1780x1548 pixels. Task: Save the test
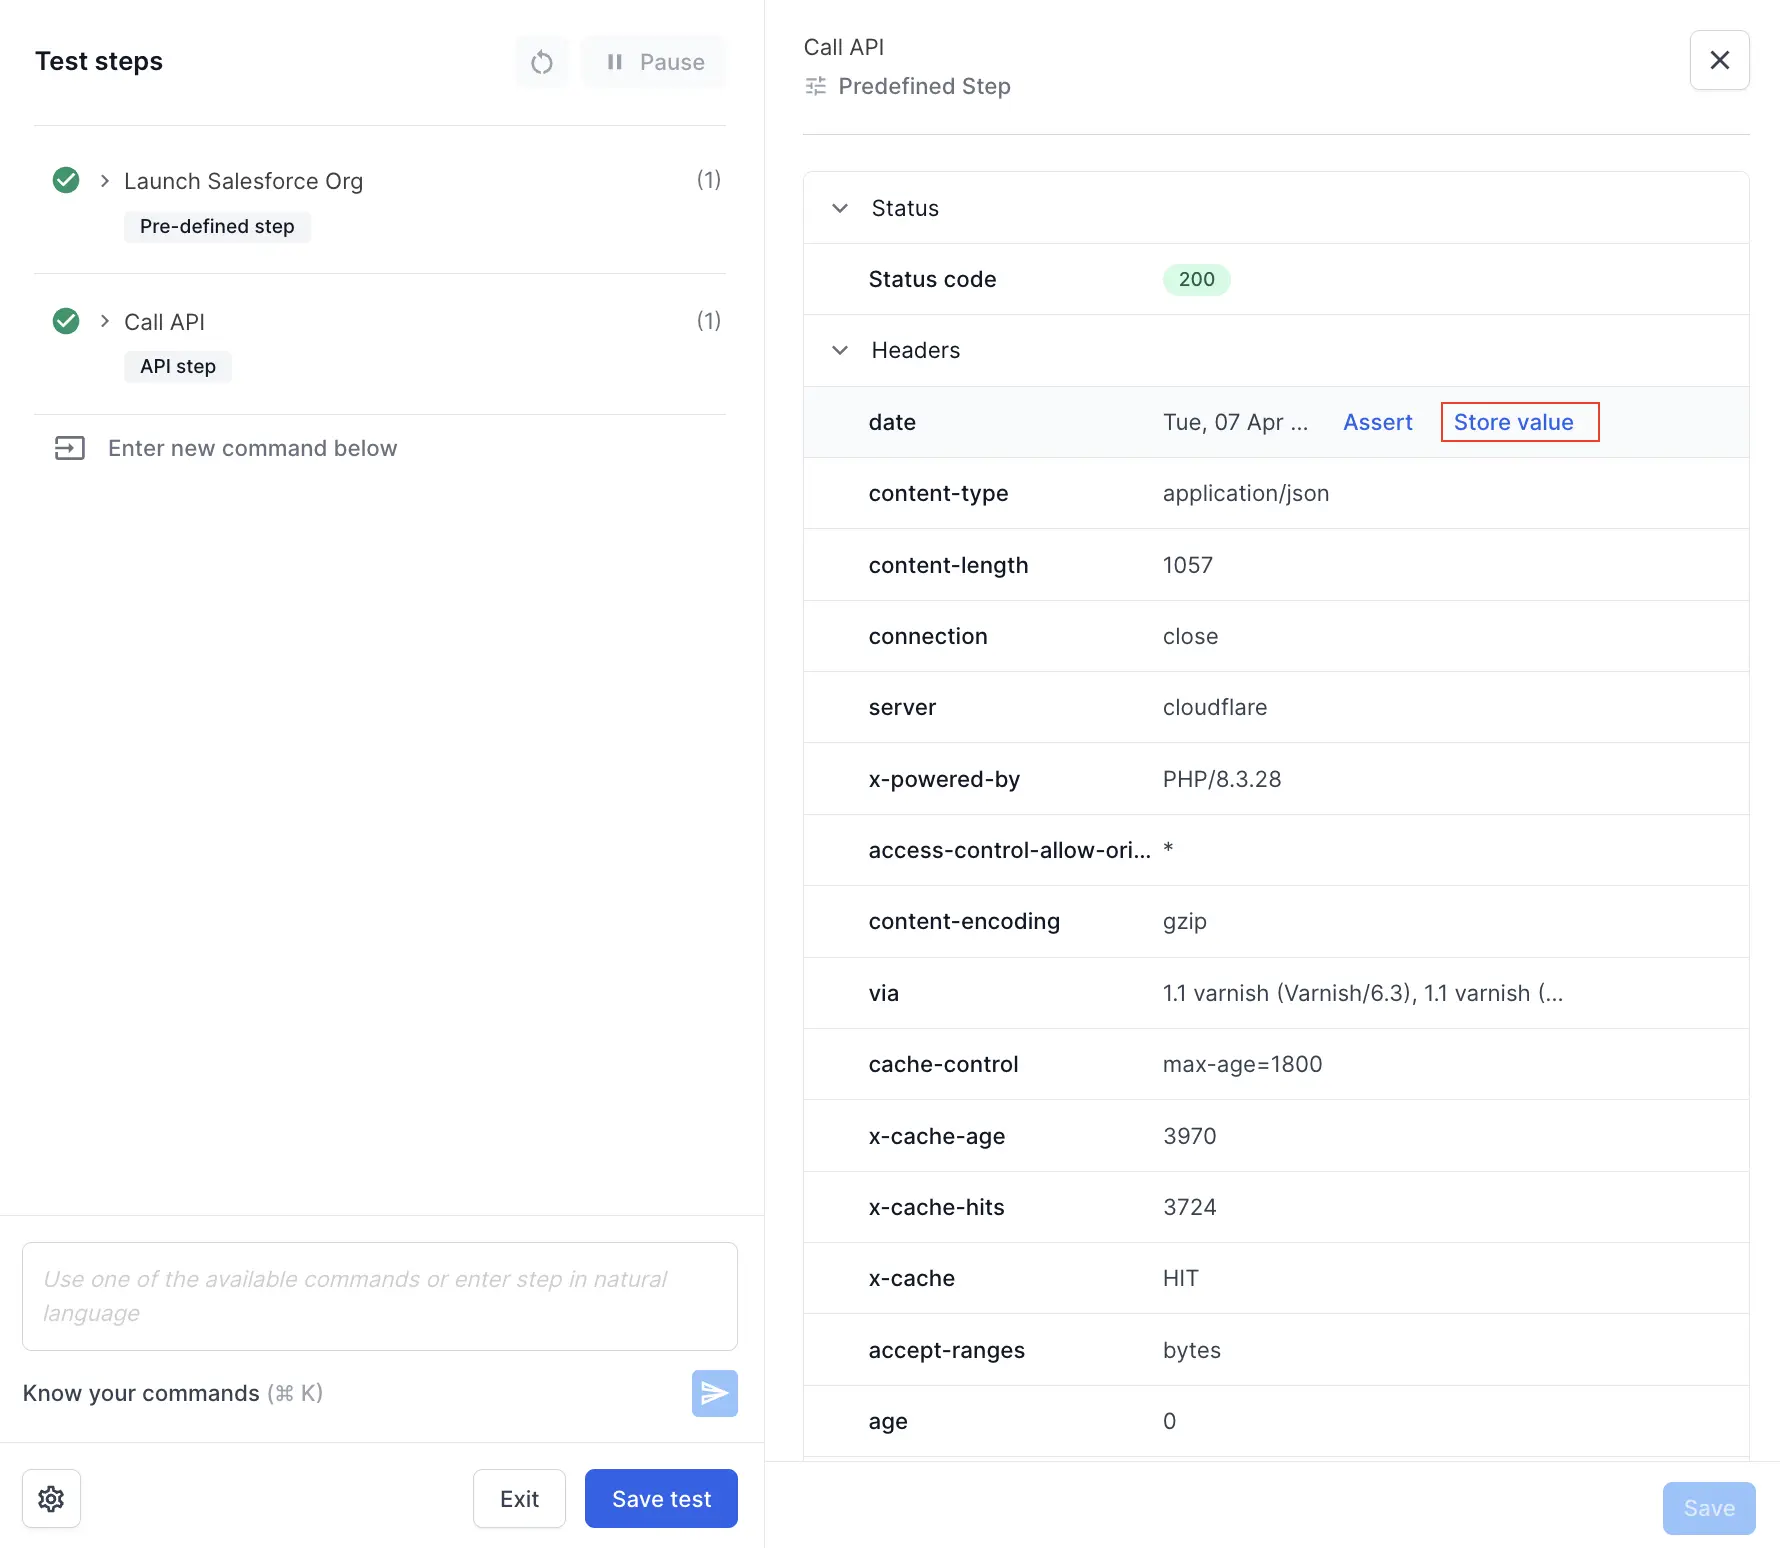coord(661,1498)
